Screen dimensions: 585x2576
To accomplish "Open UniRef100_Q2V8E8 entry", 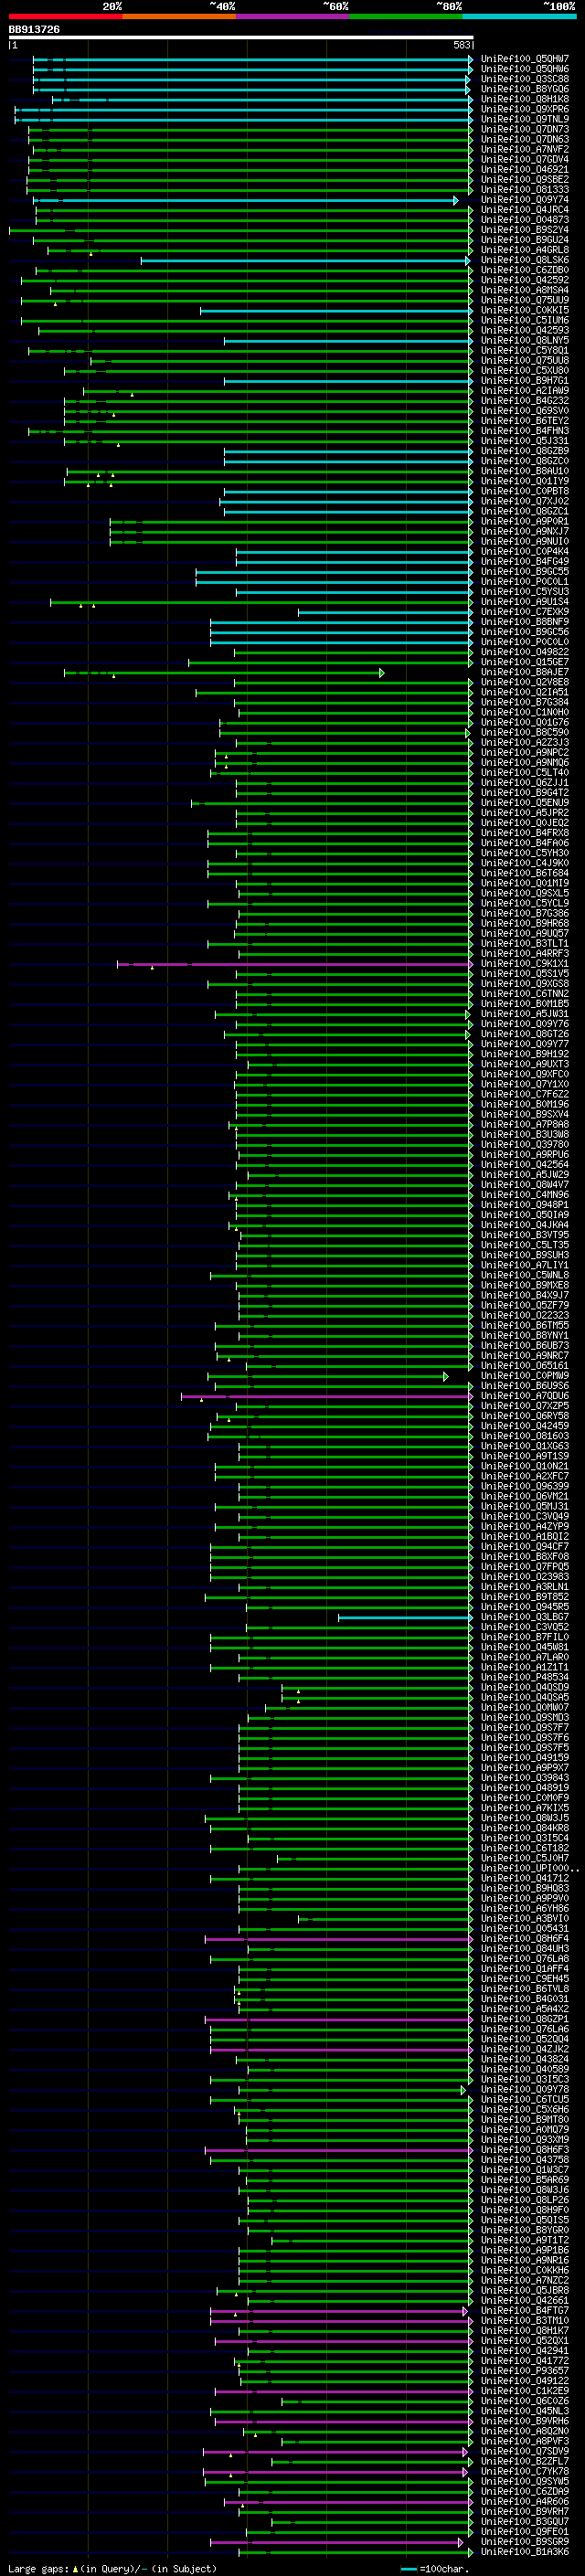I will point(525,682).
